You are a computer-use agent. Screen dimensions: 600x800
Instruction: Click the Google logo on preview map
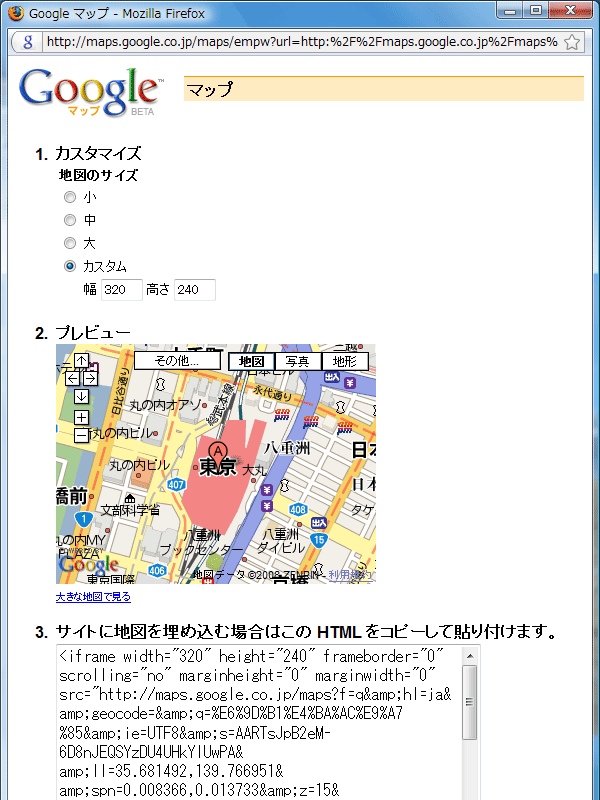[88, 564]
